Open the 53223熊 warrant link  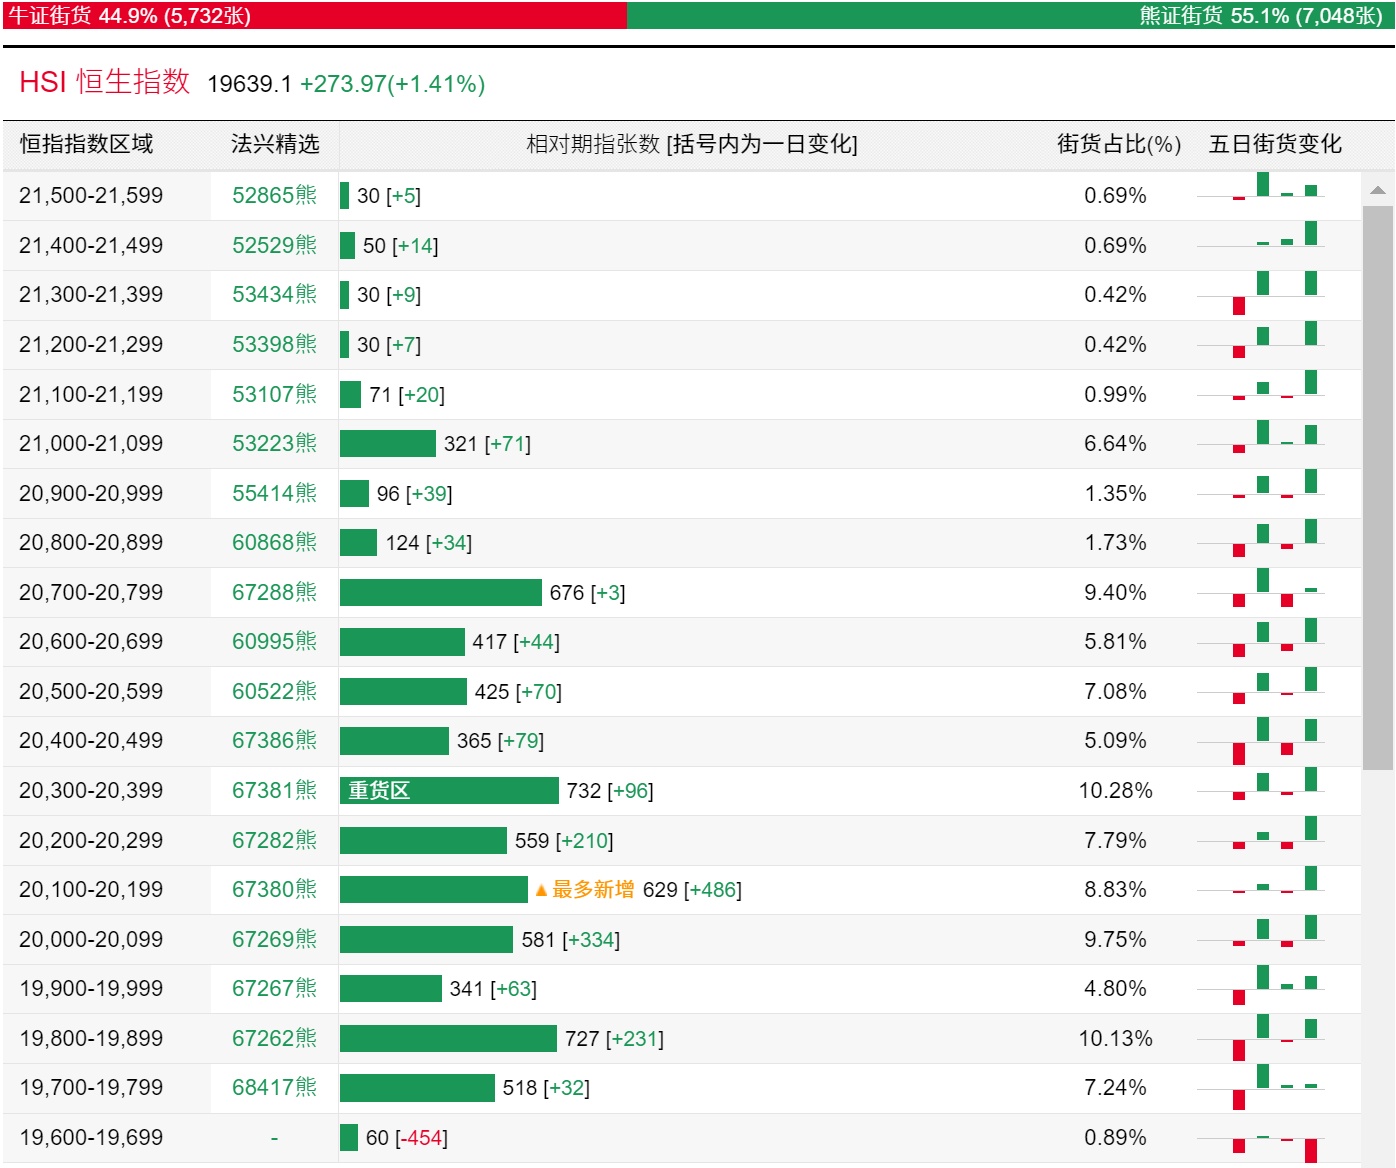[274, 444]
